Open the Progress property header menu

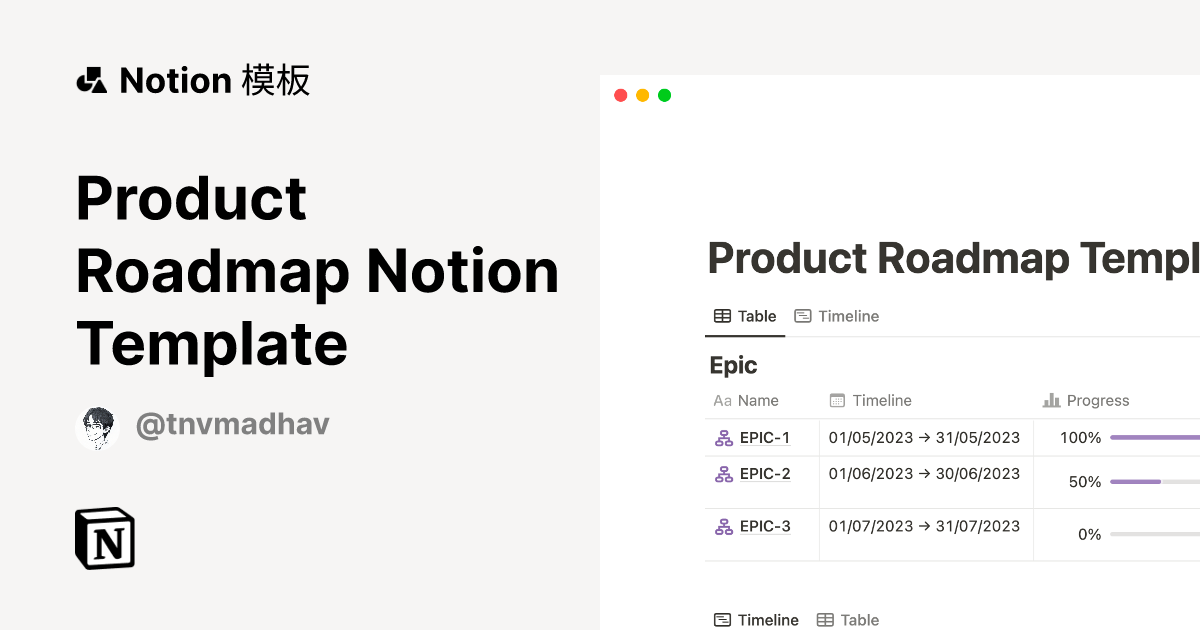[x=1101, y=400]
